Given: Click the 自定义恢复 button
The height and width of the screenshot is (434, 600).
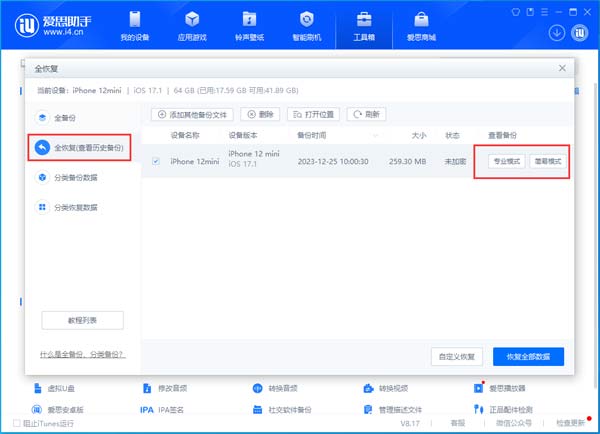Looking at the screenshot, I should 457,357.
